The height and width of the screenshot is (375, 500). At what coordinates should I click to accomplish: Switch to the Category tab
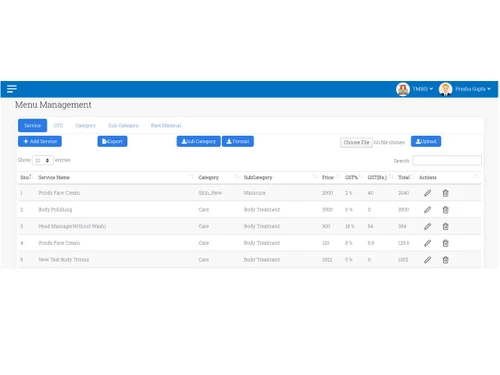[x=85, y=125]
